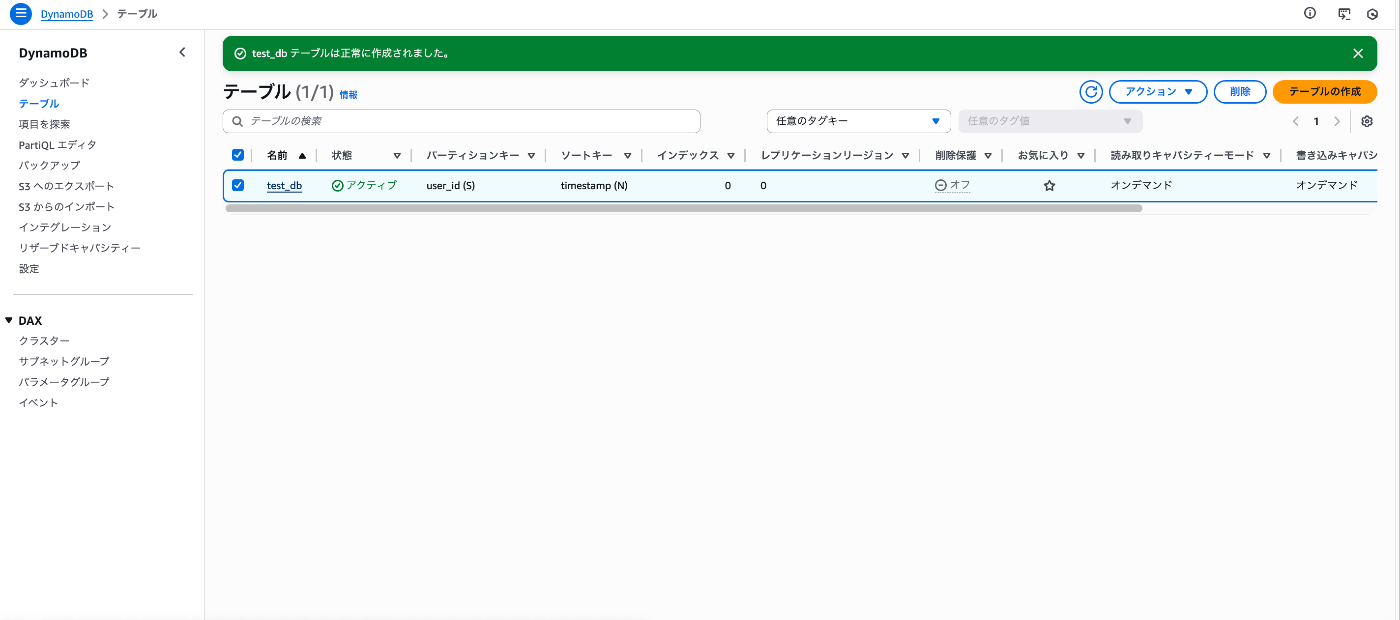Click the 名前 column header

point(277,156)
